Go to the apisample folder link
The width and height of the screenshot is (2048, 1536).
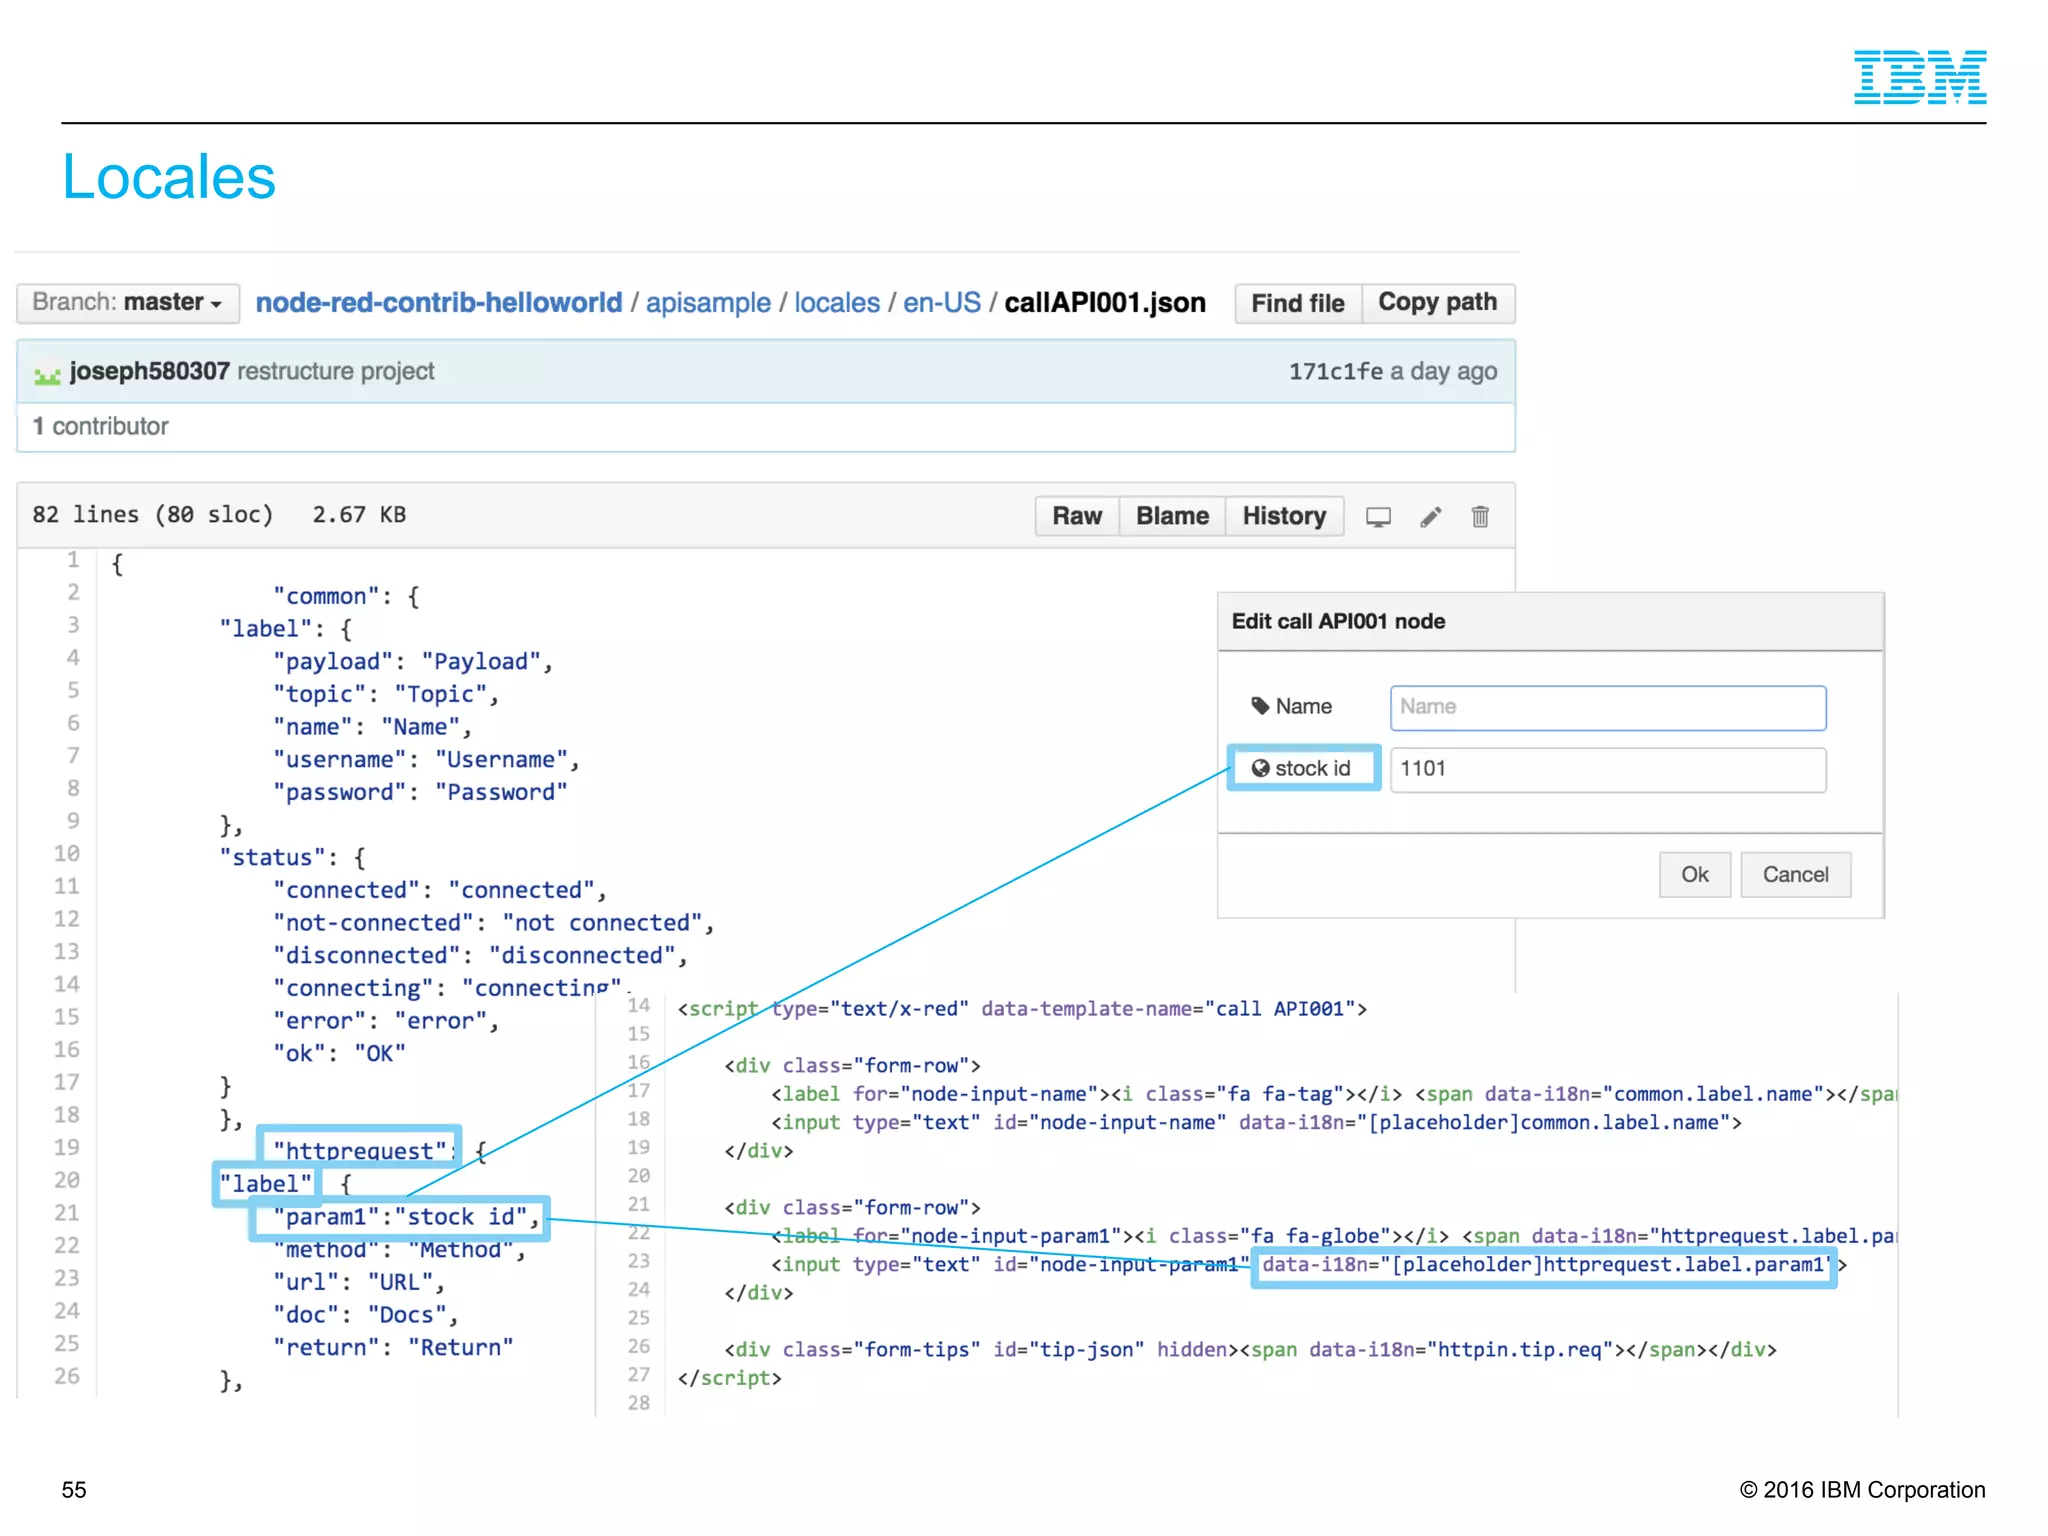tap(708, 303)
